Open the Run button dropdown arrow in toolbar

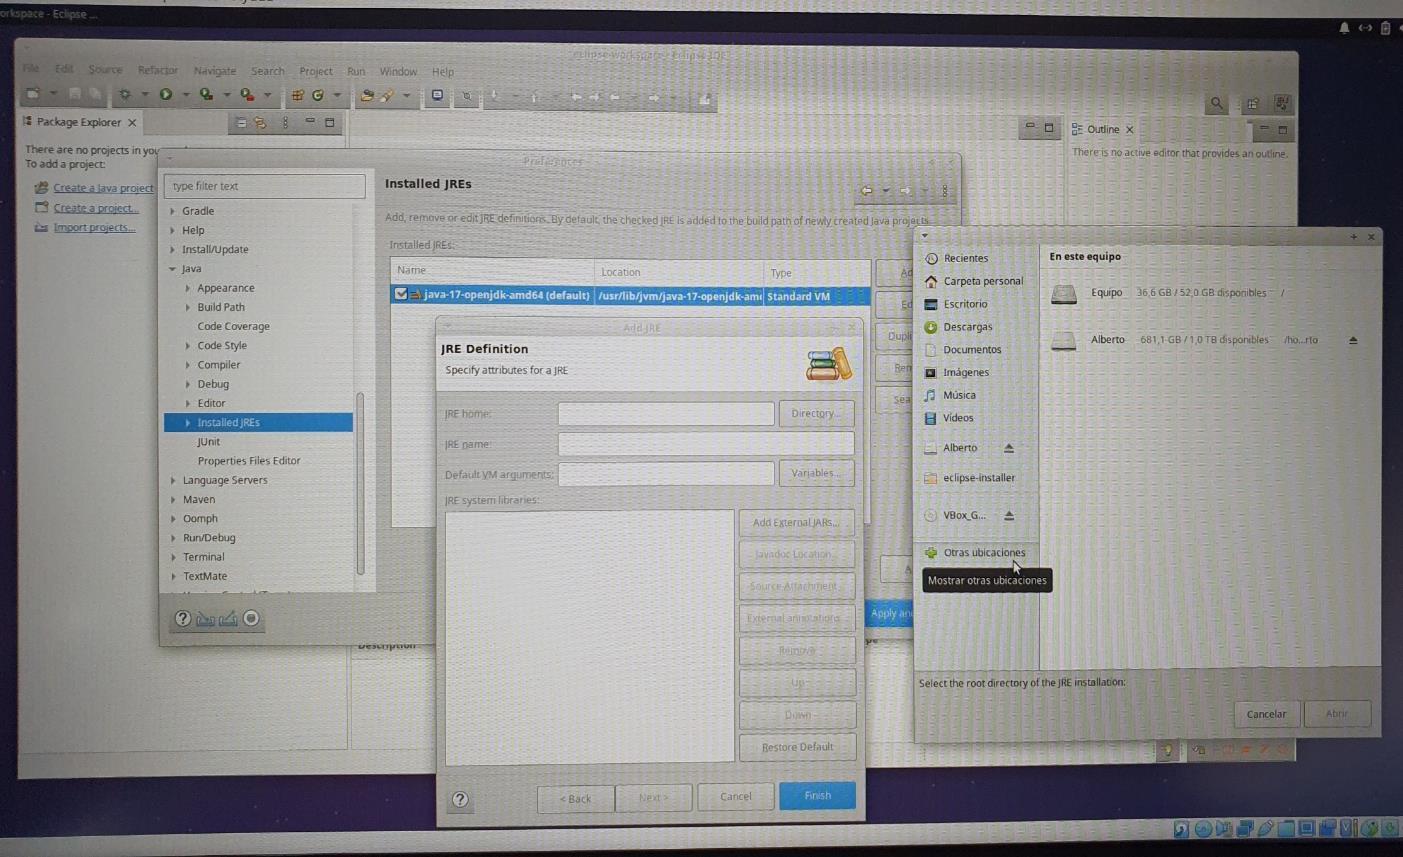click(x=185, y=96)
